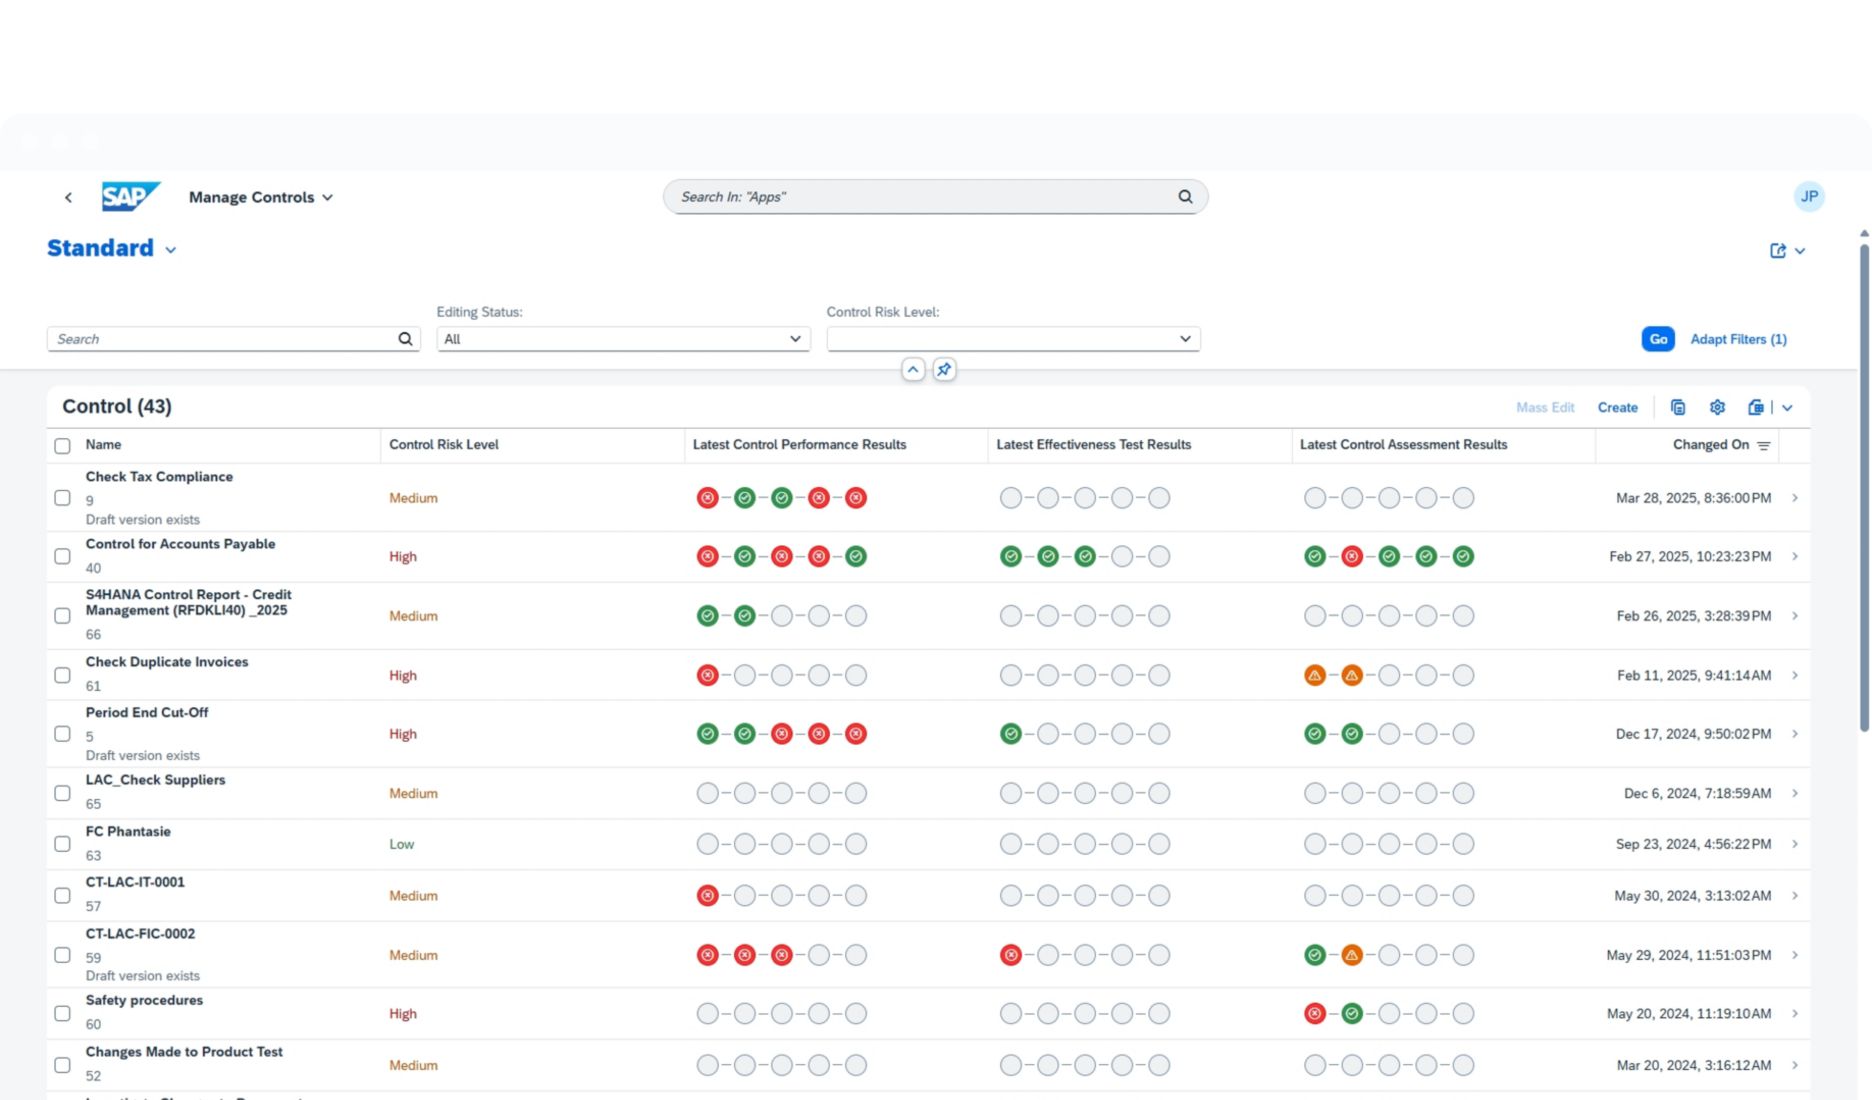
Task: Toggle the select-all checkbox in header
Action: click(x=62, y=446)
